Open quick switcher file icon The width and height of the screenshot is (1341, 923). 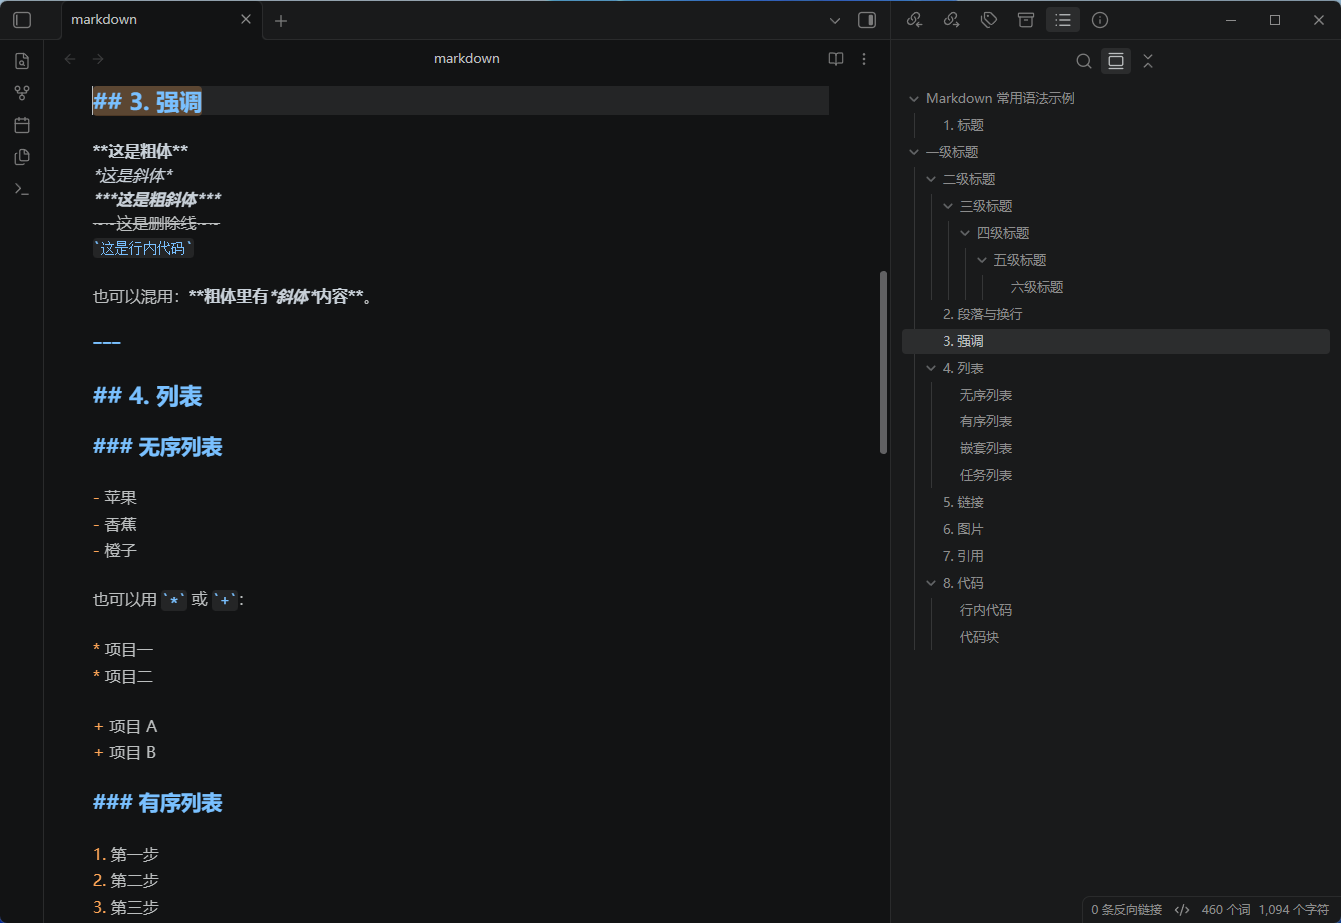click(x=22, y=61)
